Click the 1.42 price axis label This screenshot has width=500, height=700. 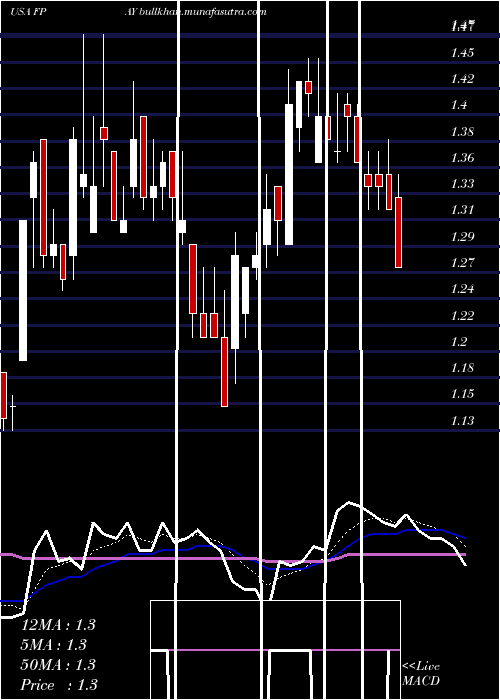[463, 79]
